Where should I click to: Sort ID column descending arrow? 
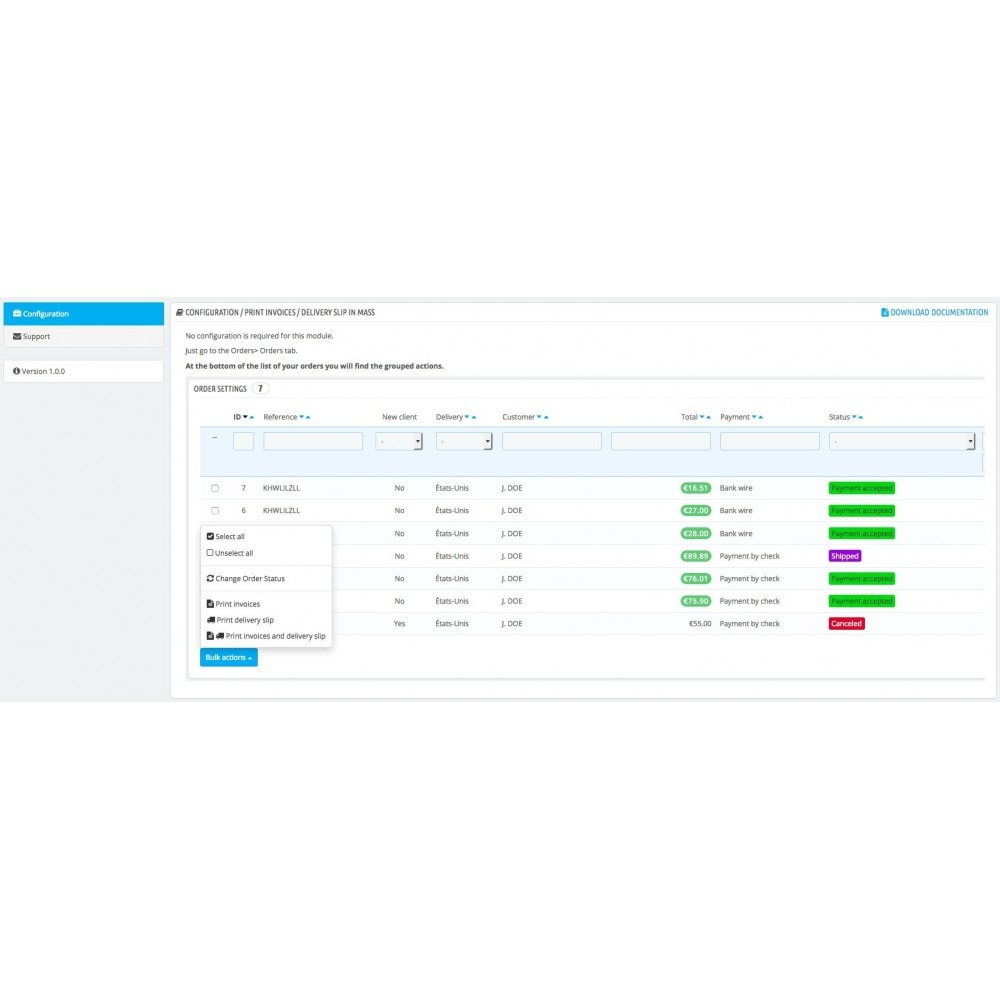pyautogui.click(x=246, y=417)
